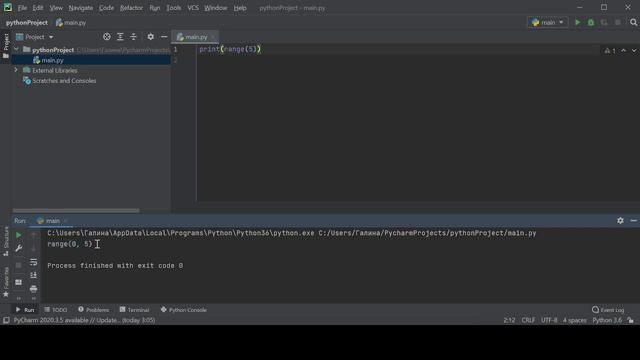640x360 pixels.
Task: Print the console output icon
Action: point(33,289)
